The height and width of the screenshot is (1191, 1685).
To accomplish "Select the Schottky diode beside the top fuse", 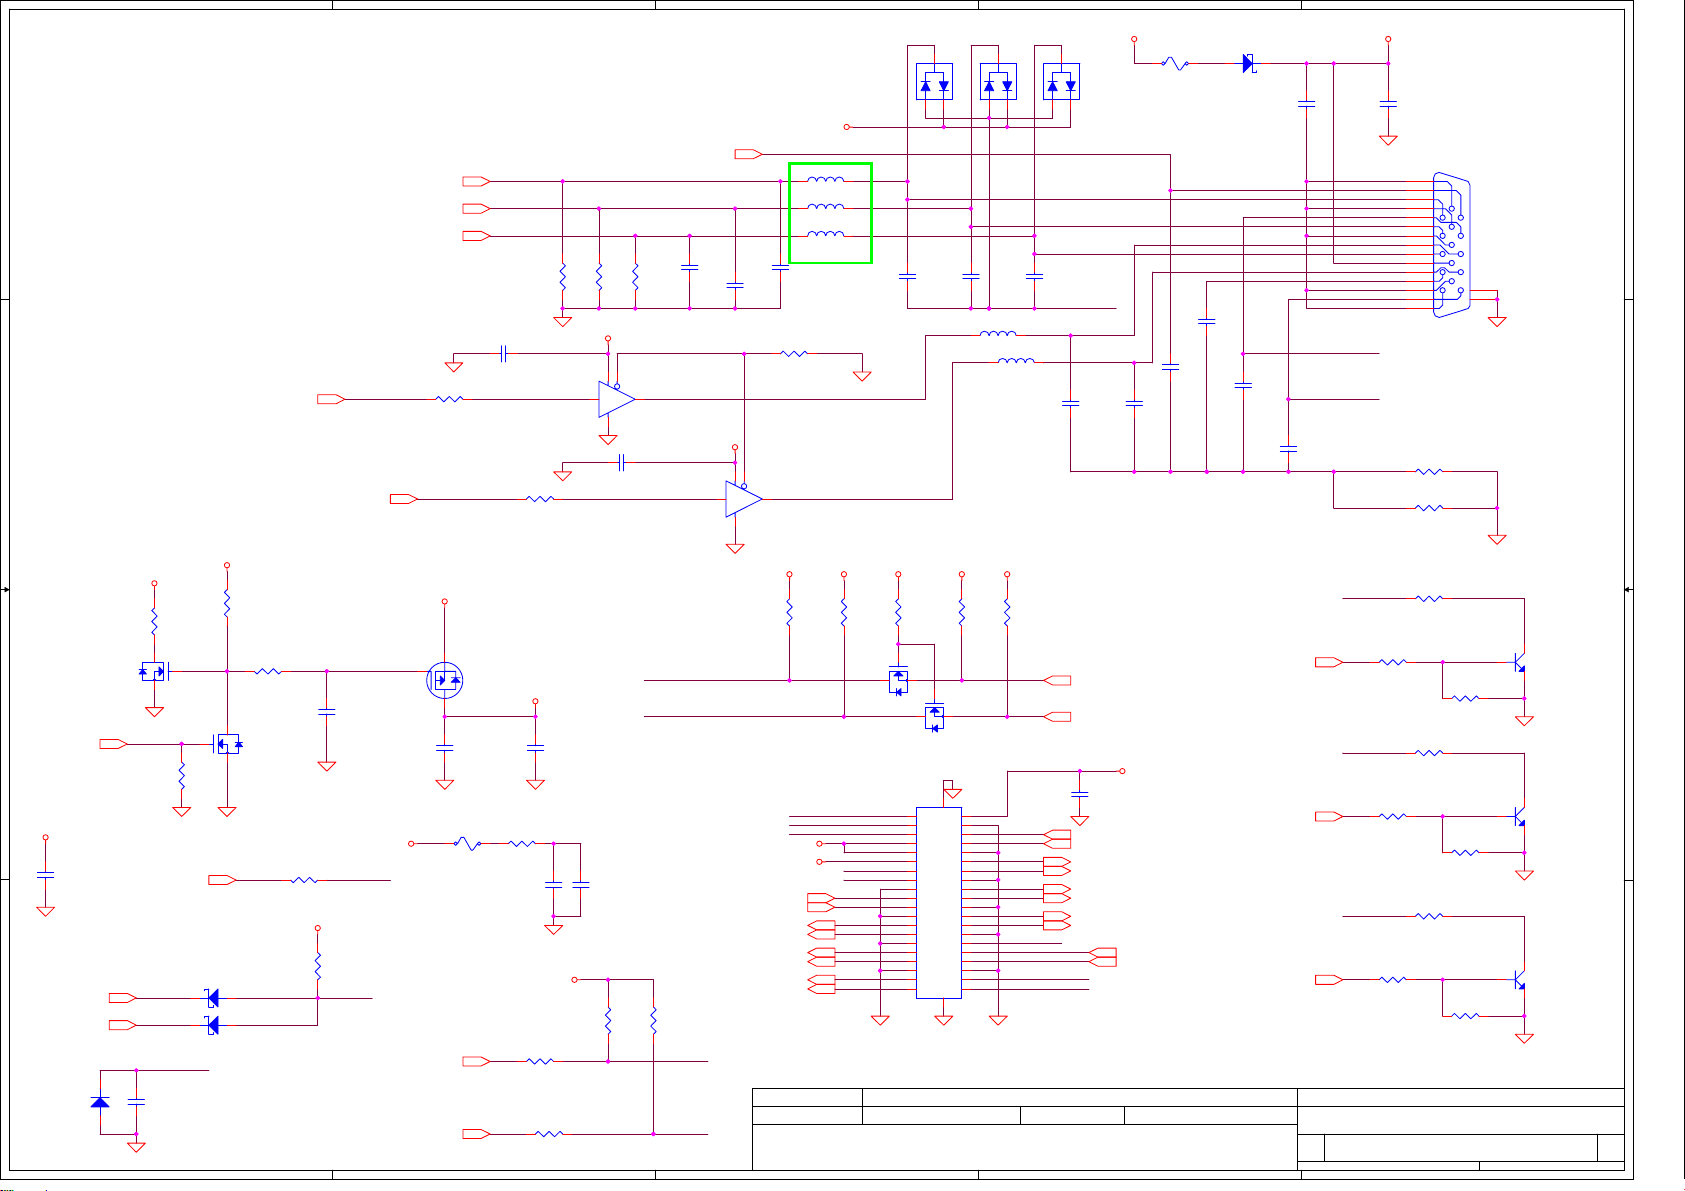I will click(x=1248, y=64).
